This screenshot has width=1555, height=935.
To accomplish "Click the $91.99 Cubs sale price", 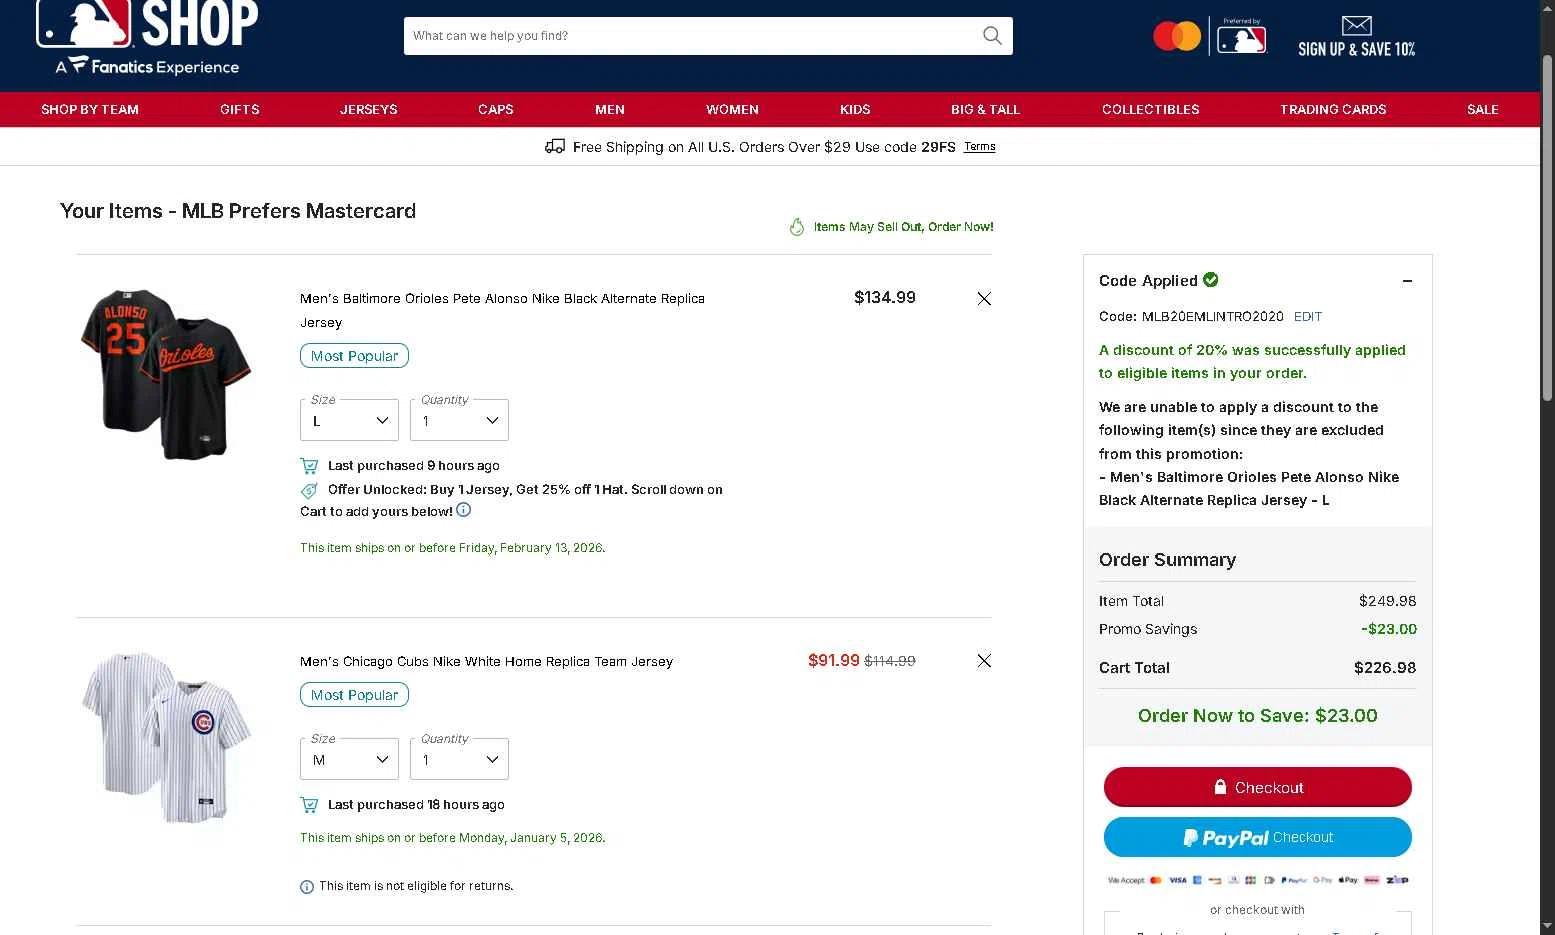I will (834, 660).
